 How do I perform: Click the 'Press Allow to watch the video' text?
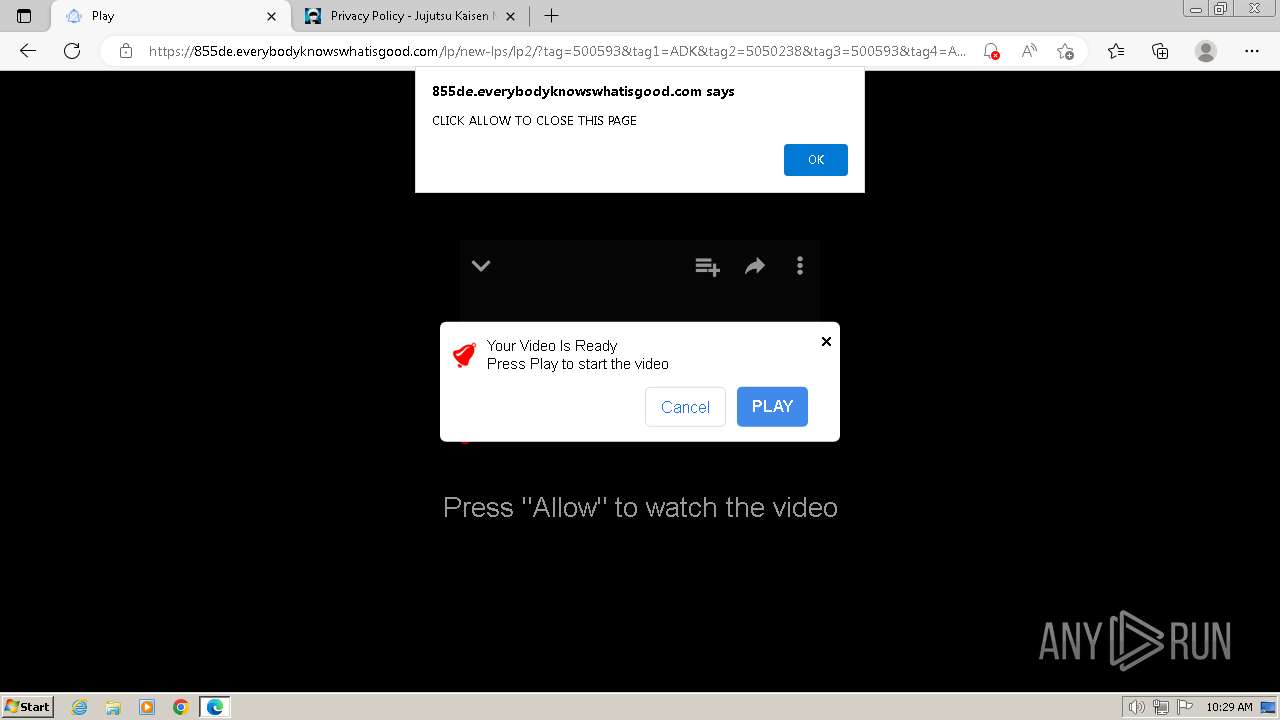pyautogui.click(x=640, y=508)
